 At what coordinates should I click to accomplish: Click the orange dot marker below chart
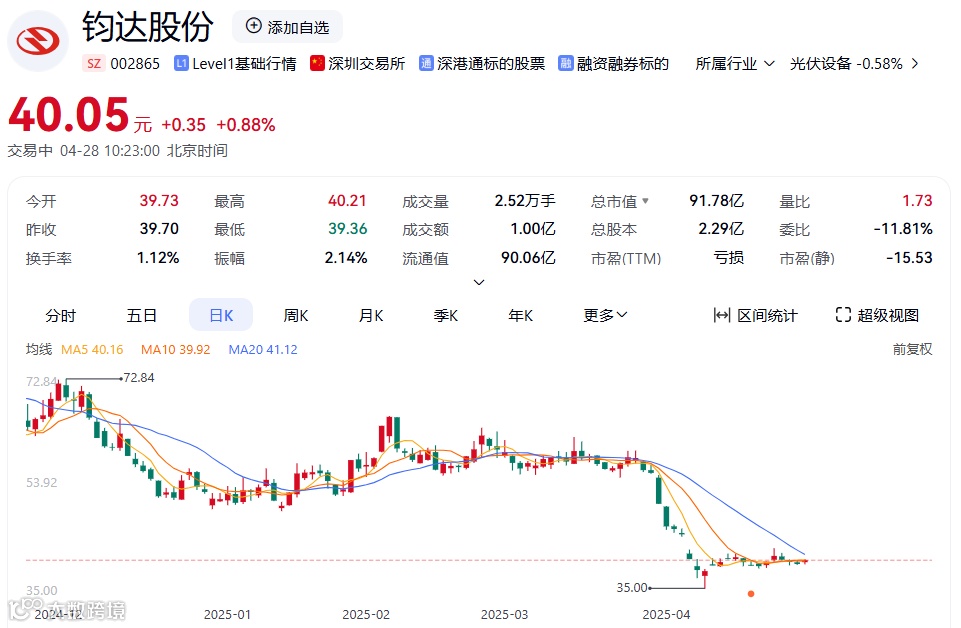pyautogui.click(x=751, y=594)
